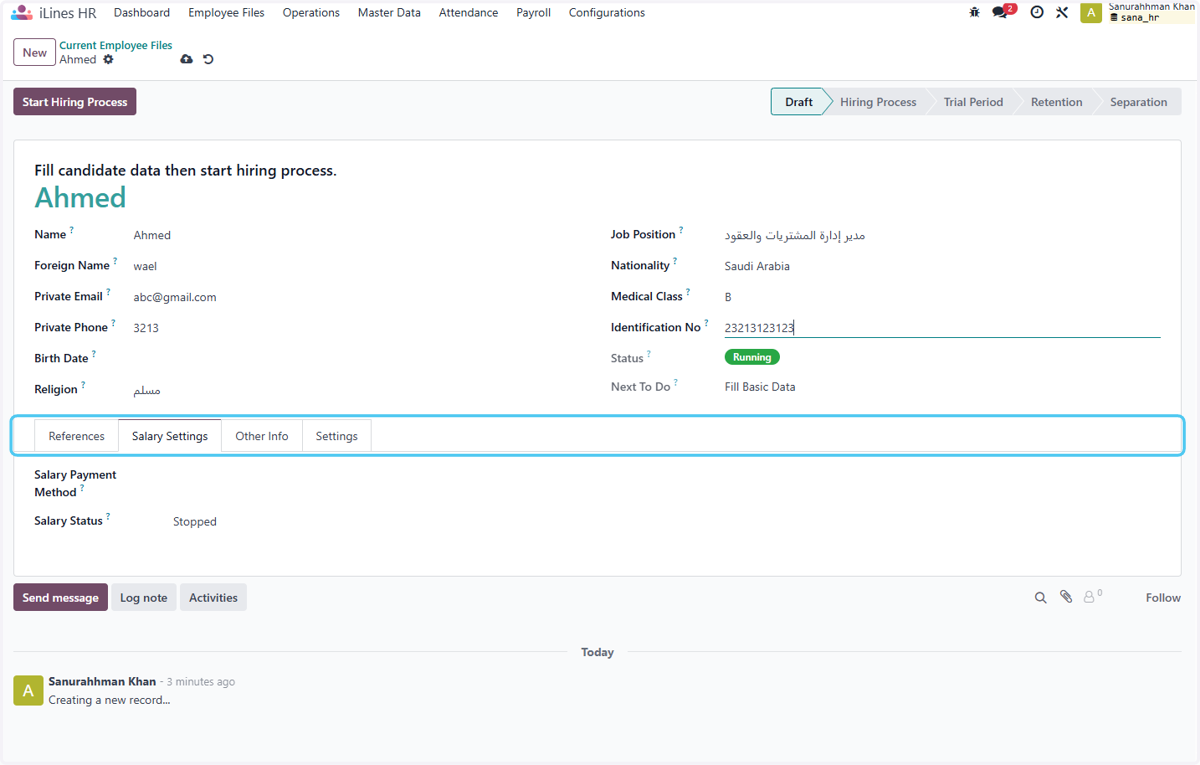
Task: Show followers via the person icon
Action: coord(1092,597)
